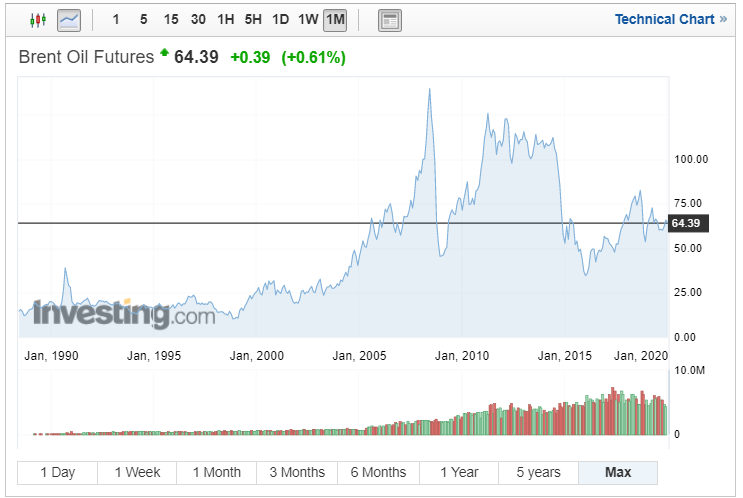Choose the 30 minute interval
743x498 pixels.
click(198, 19)
